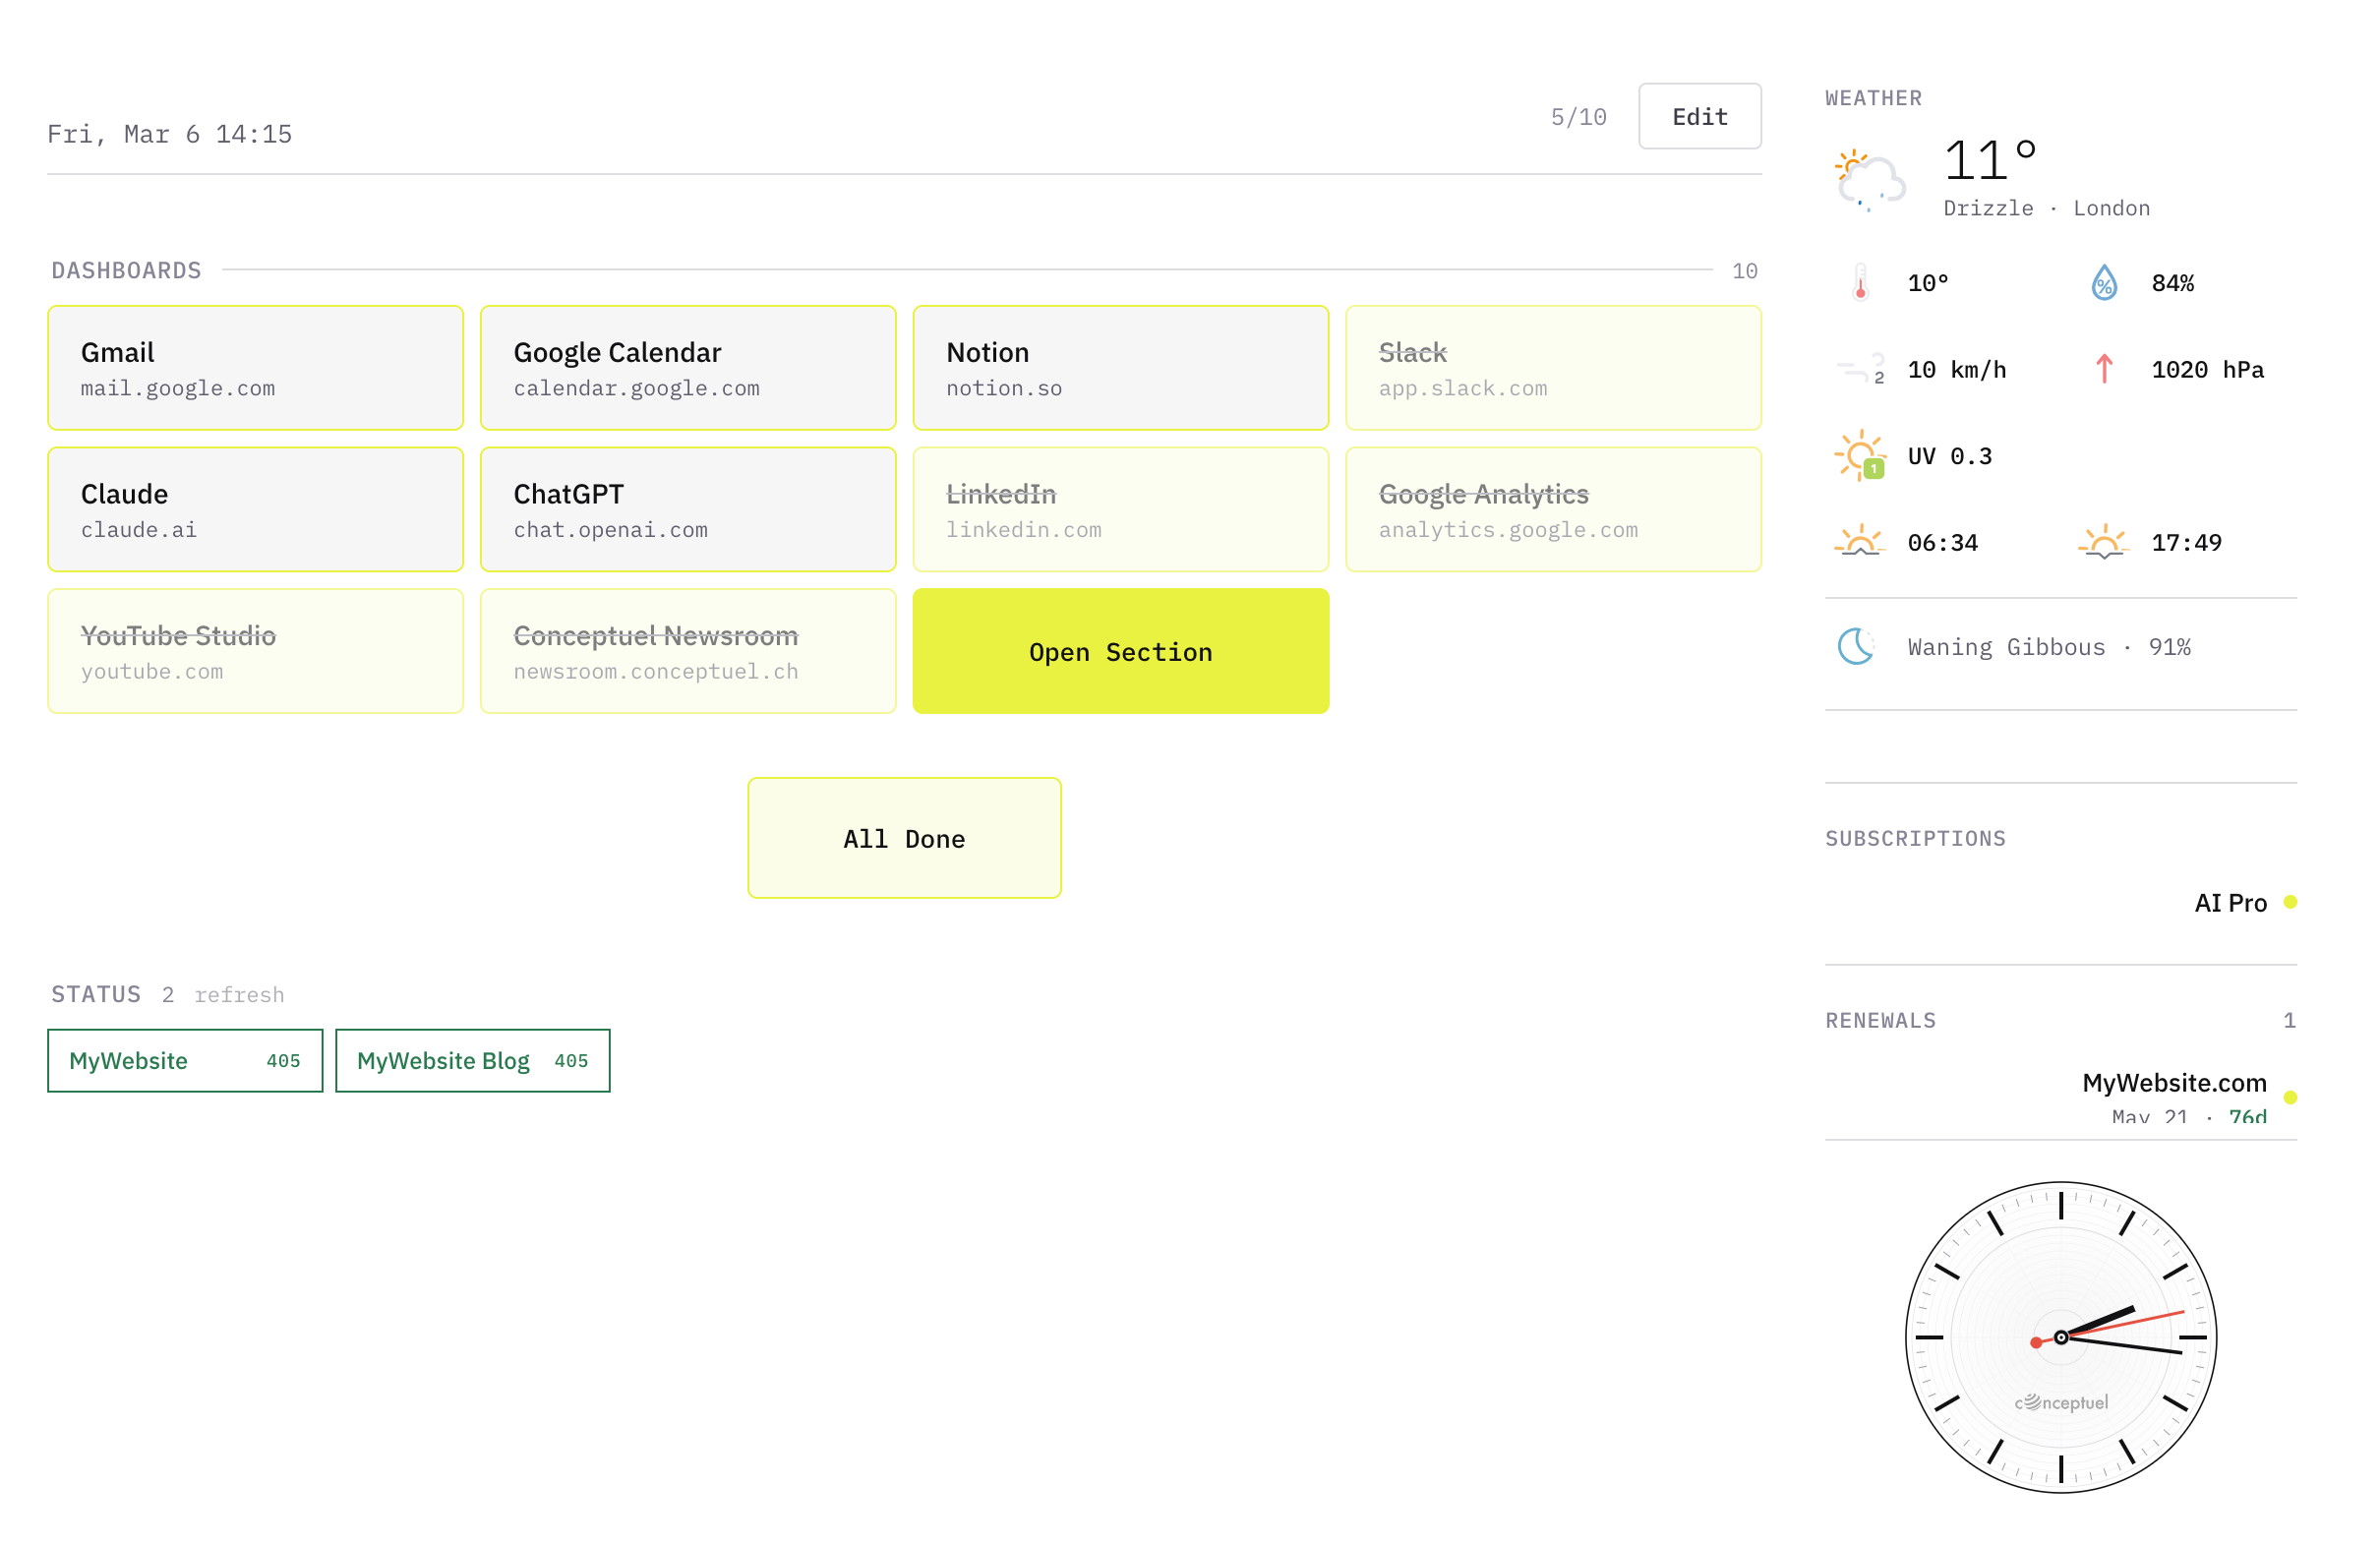The height and width of the screenshot is (1544, 2380).
Task: Select the SUBSCRIPTIONS section header
Action: (x=1915, y=838)
